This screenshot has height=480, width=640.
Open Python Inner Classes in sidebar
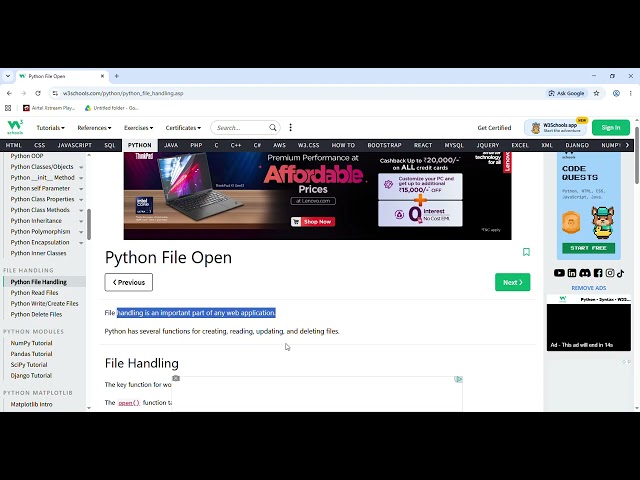click(38, 253)
